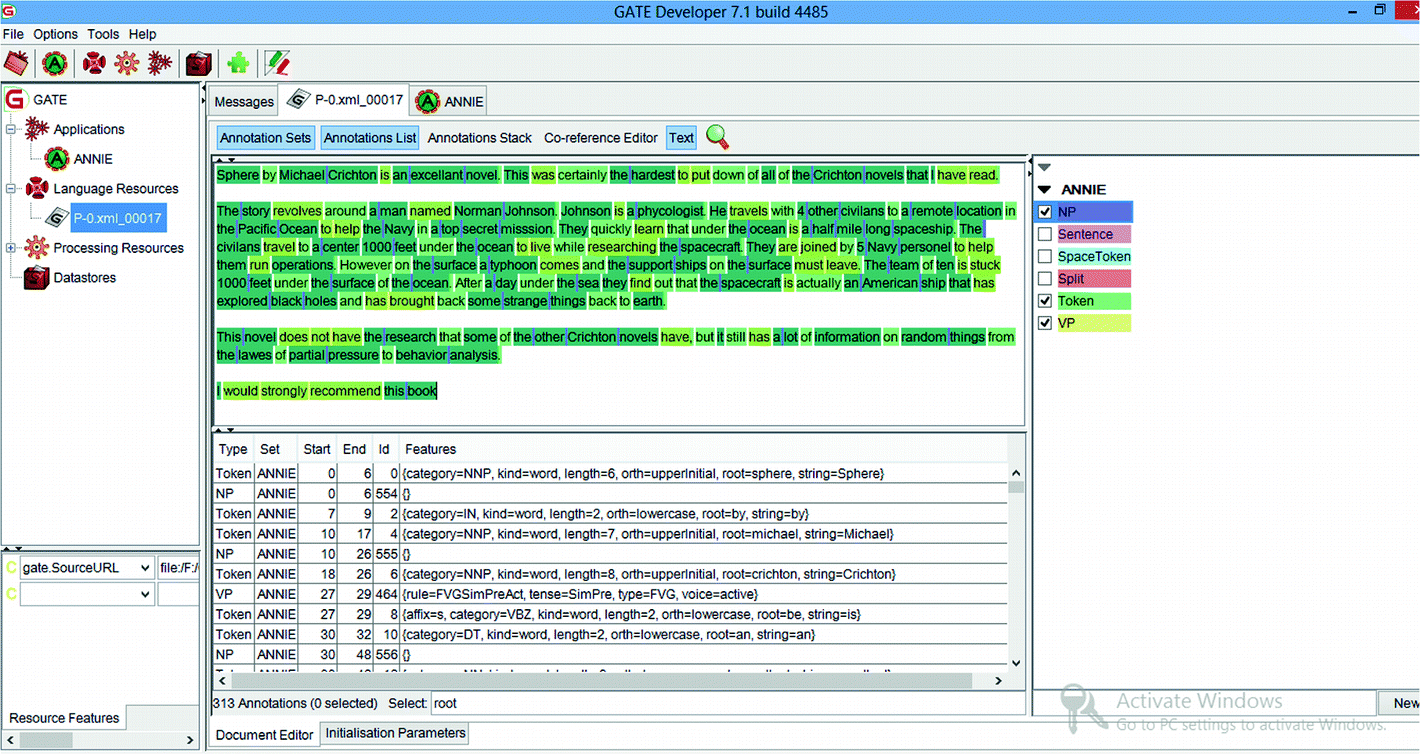This screenshot has height=754, width=1420.
Task: Click the Datastores box icon in tree
Action: pyautogui.click(x=37, y=277)
